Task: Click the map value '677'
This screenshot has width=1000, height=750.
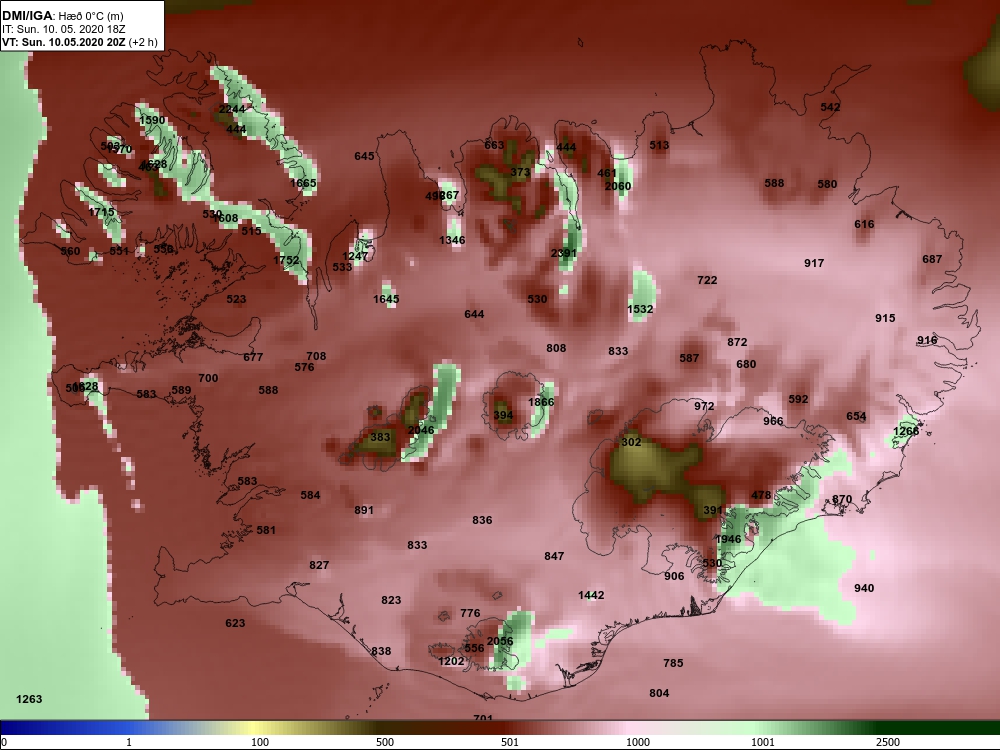Action: tap(253, 358)
